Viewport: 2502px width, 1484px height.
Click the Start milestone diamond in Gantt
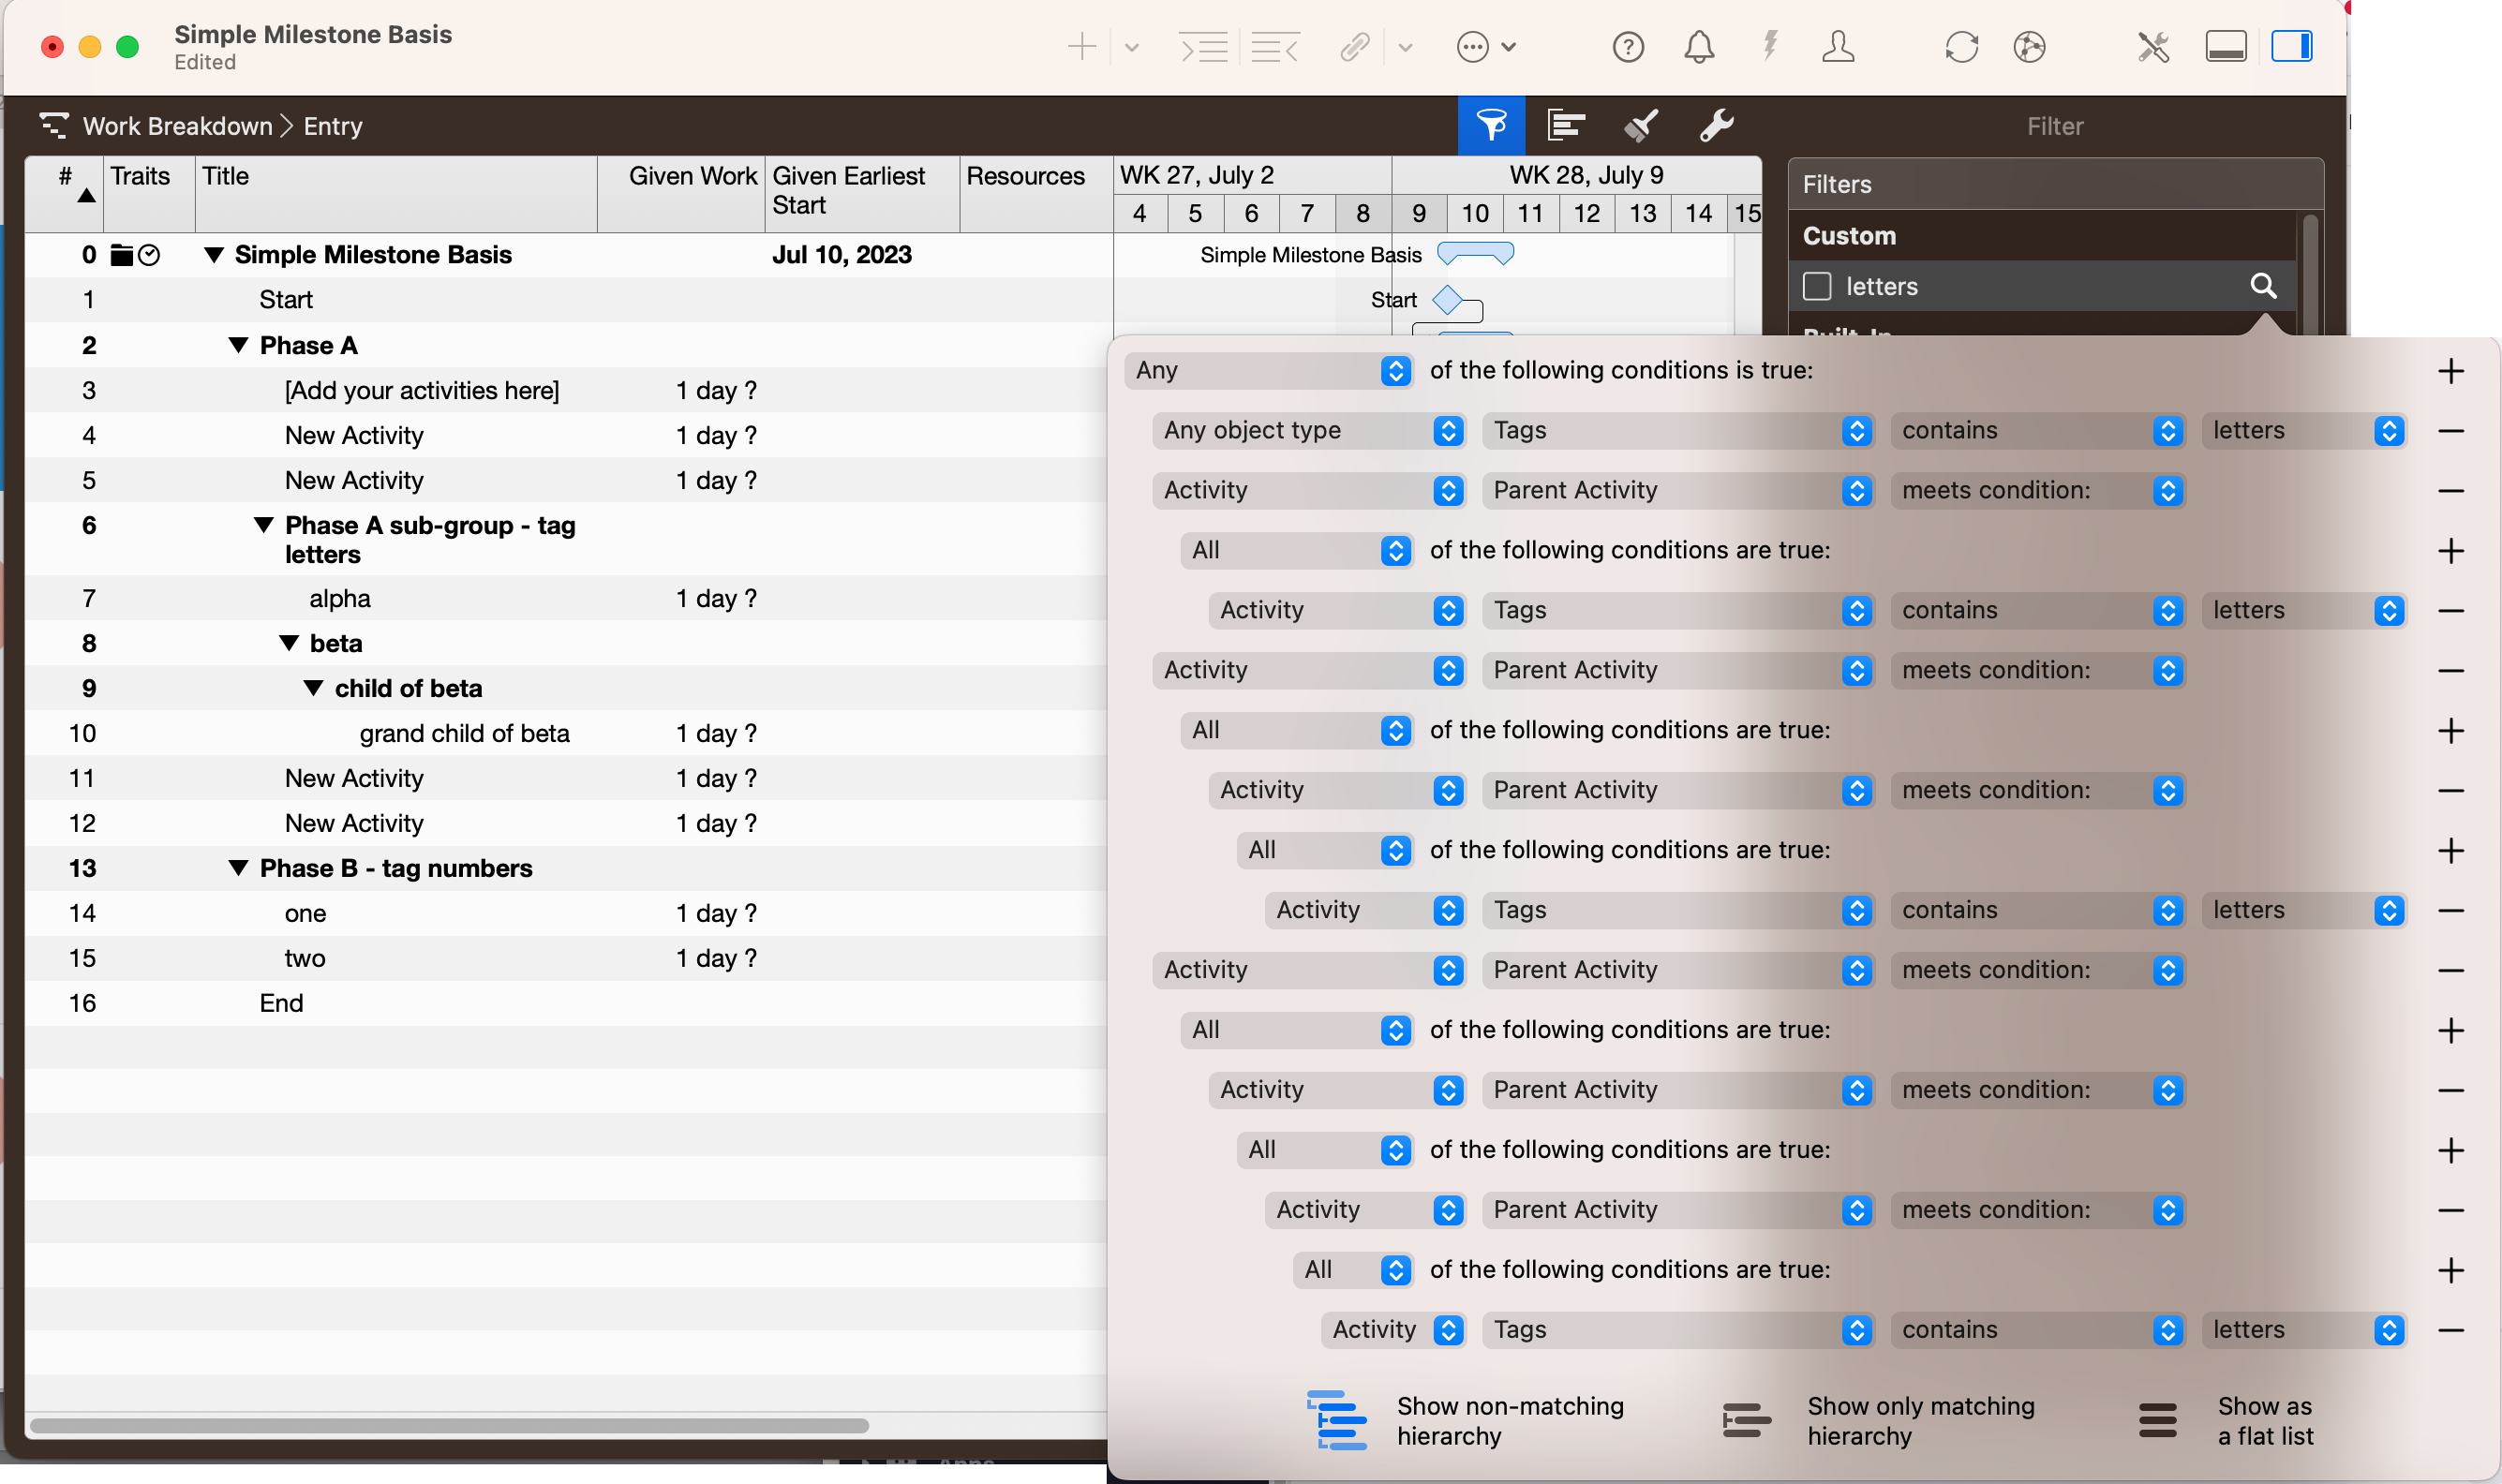coord(1447,299)
